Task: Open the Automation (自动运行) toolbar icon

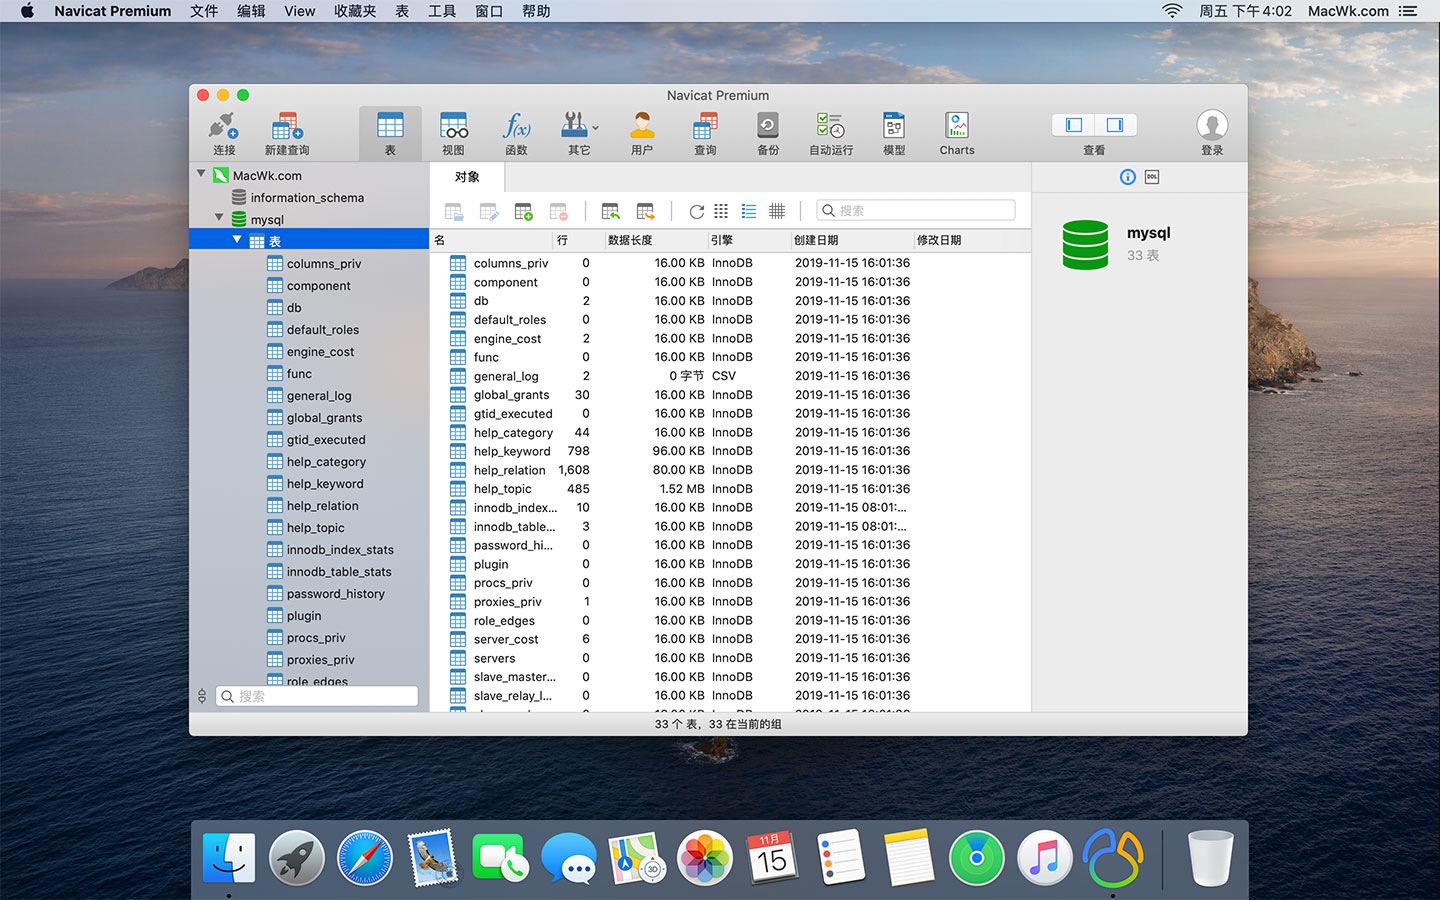Action: tap(831, 133)
